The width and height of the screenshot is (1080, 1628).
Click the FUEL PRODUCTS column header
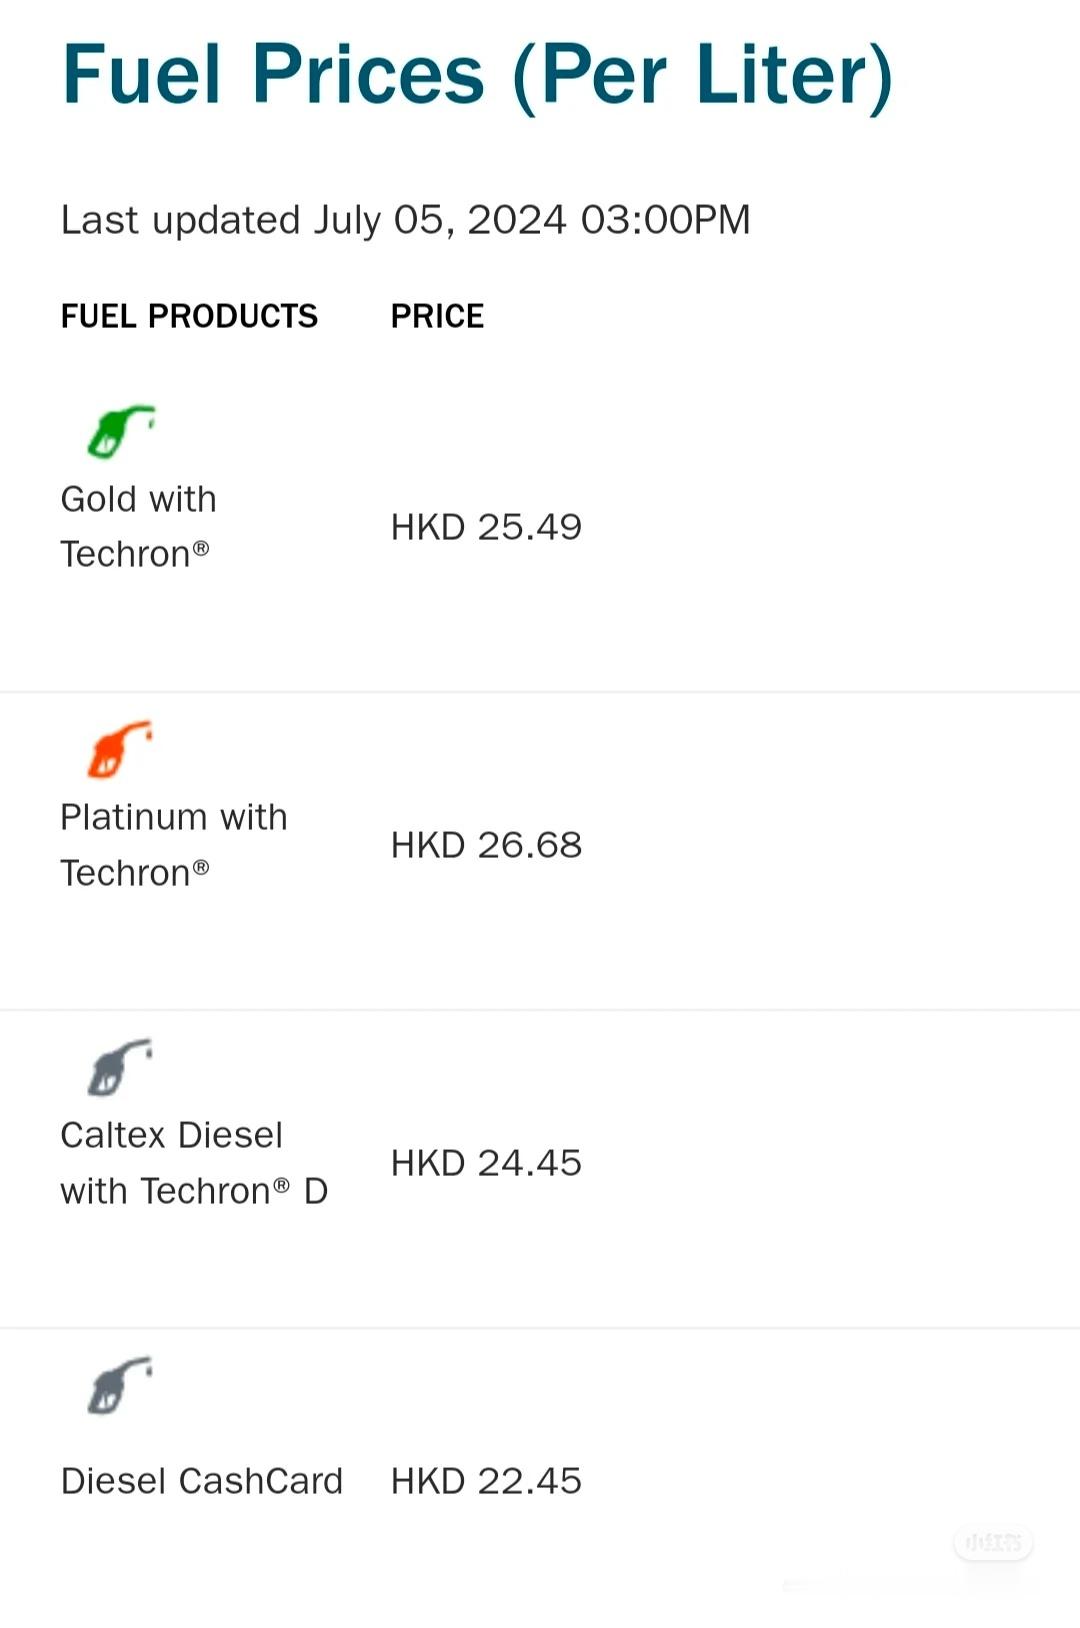click(189, 316)
